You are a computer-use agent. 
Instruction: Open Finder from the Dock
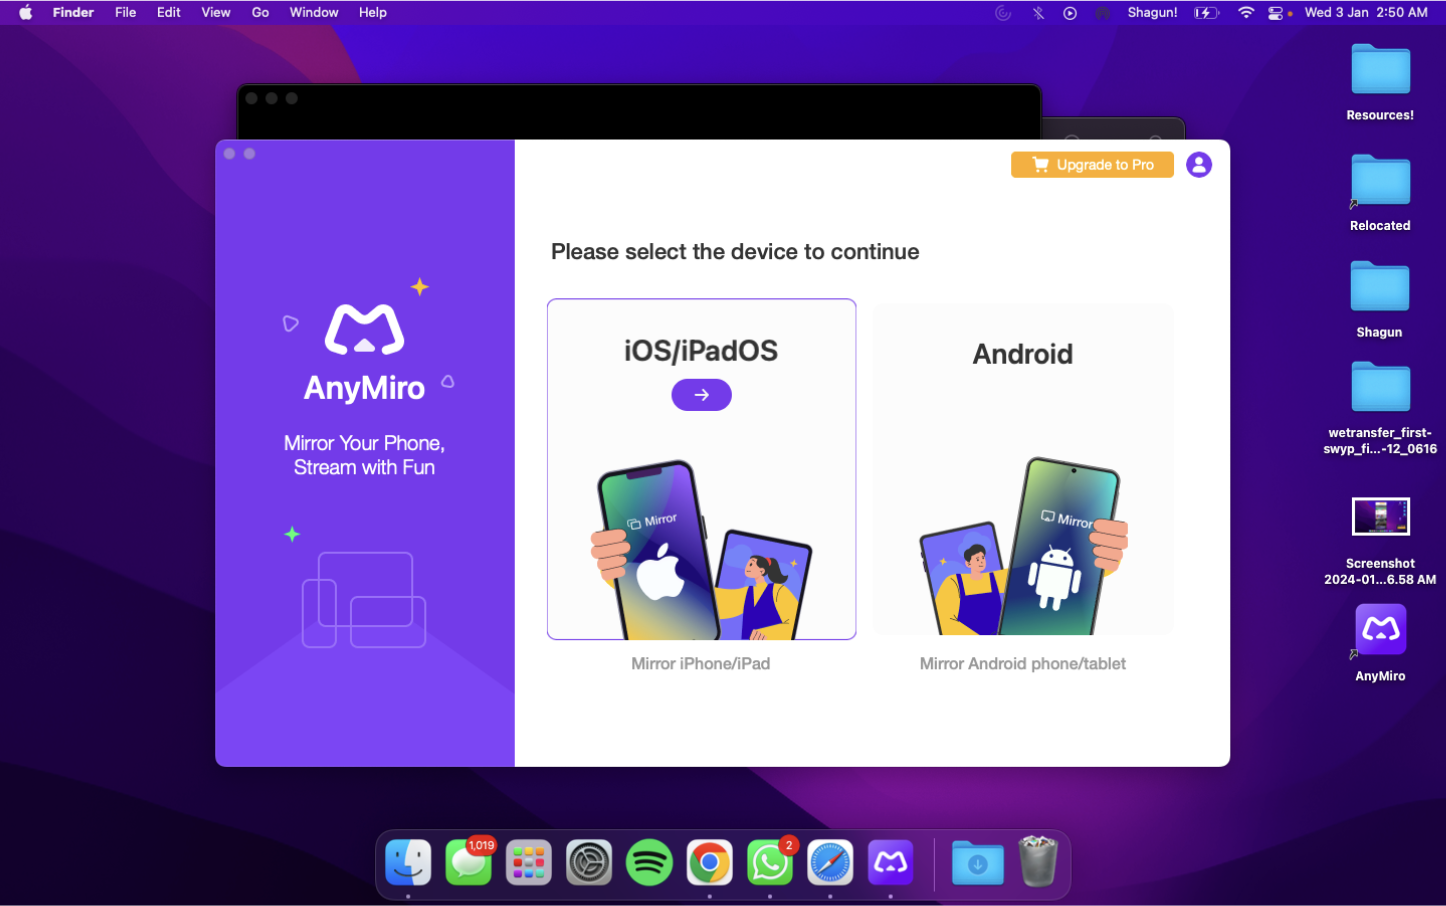408,862
